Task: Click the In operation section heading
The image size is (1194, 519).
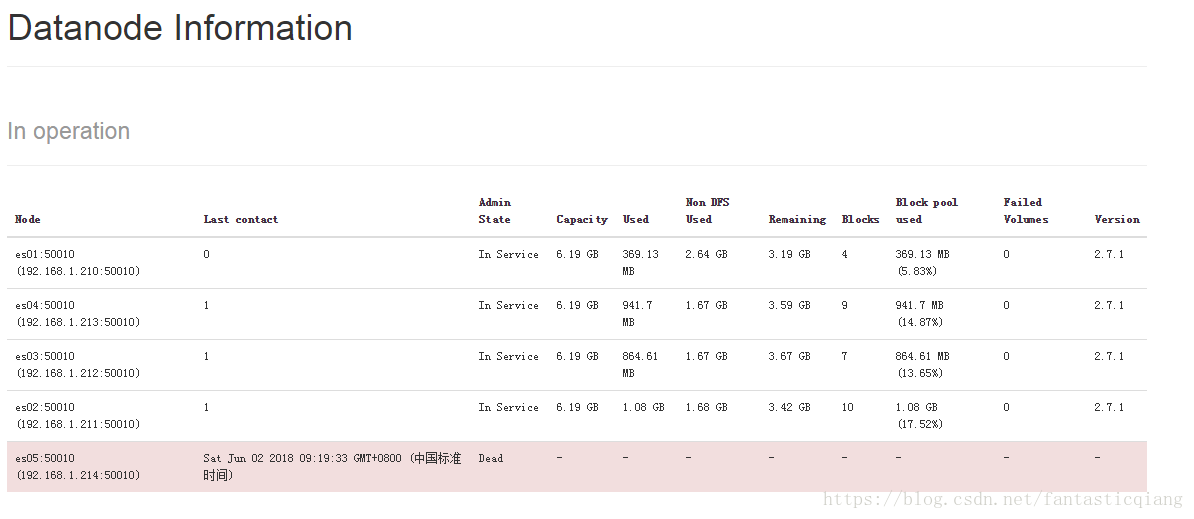Action: (x=69, y=131)
